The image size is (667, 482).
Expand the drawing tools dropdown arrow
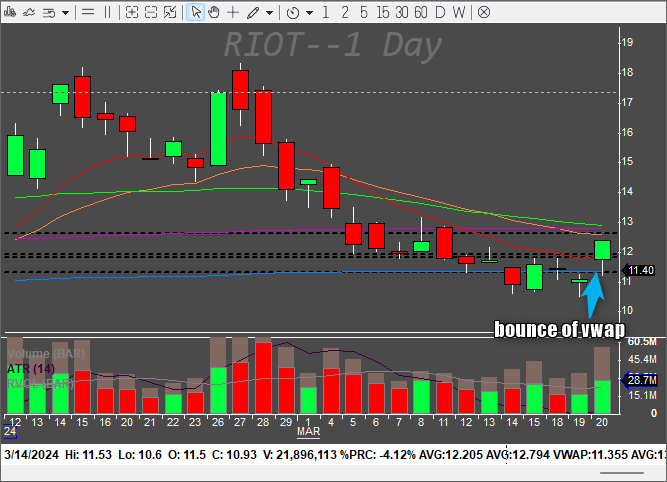point(269,13)
